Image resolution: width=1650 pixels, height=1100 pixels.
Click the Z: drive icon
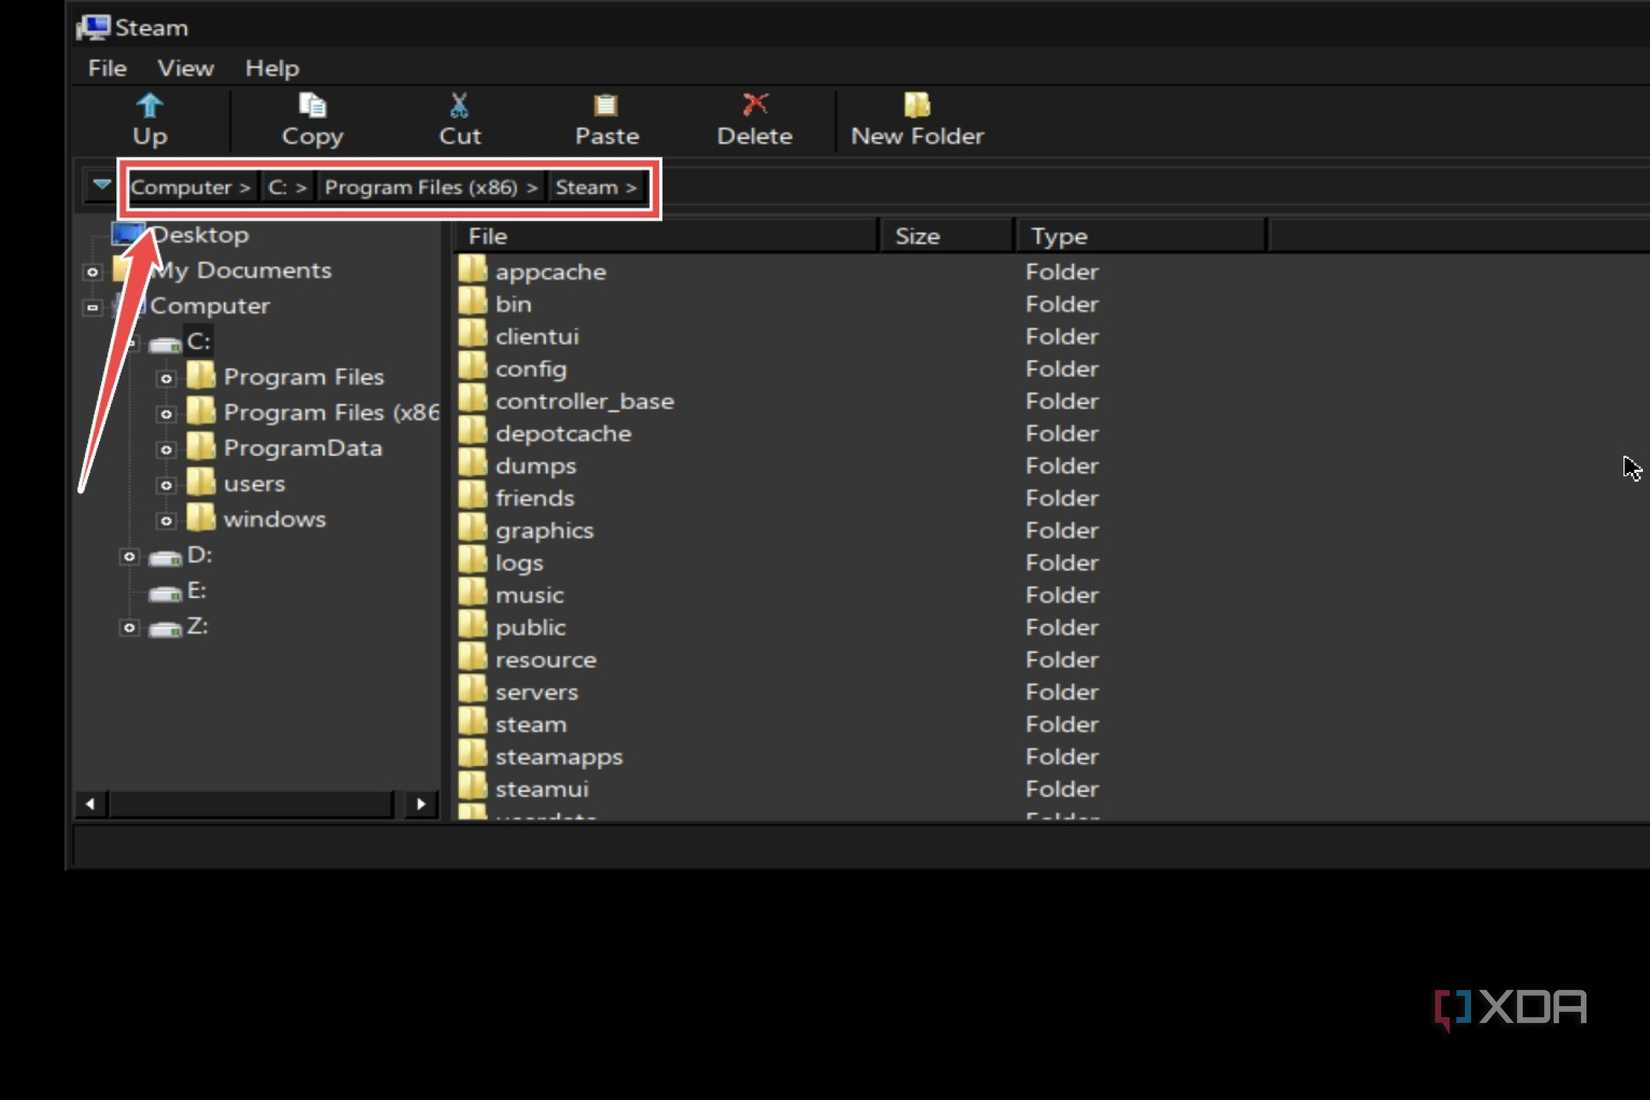click(165, 628)
